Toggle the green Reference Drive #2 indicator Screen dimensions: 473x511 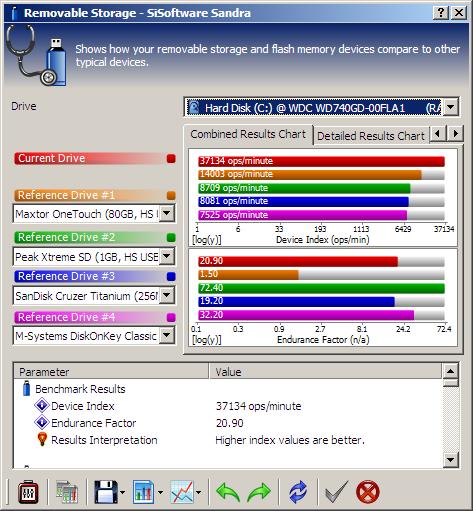coord(171,238)
